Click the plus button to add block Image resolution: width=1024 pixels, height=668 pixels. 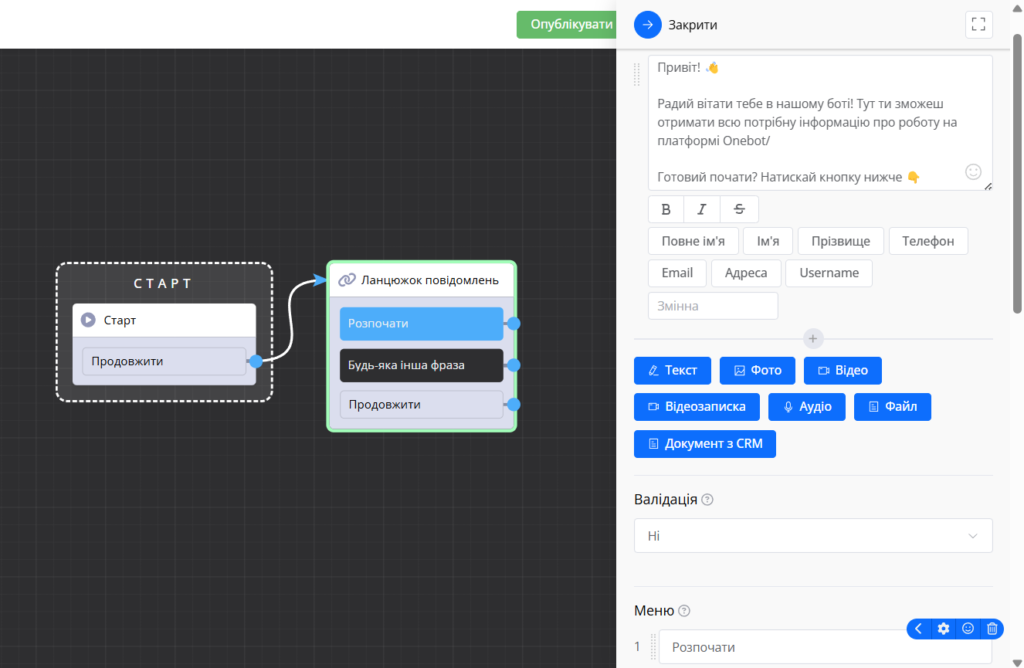(x=813, y=339)
